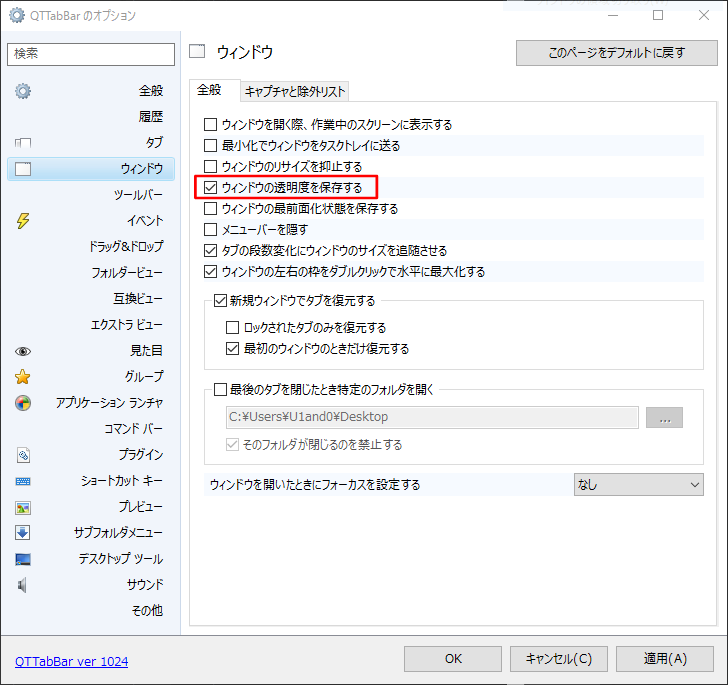Click the キャンセル(C) button

(x=559, y=659)
